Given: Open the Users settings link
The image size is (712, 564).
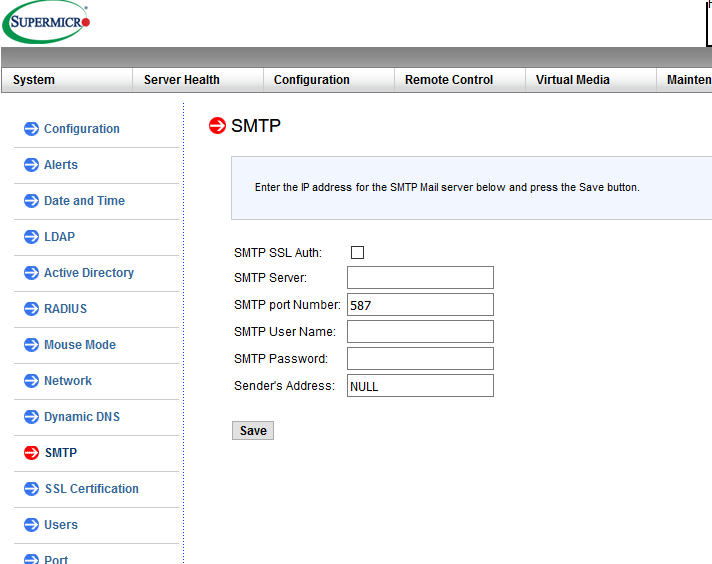Looking at the screenshot, I should coord(61,525).
